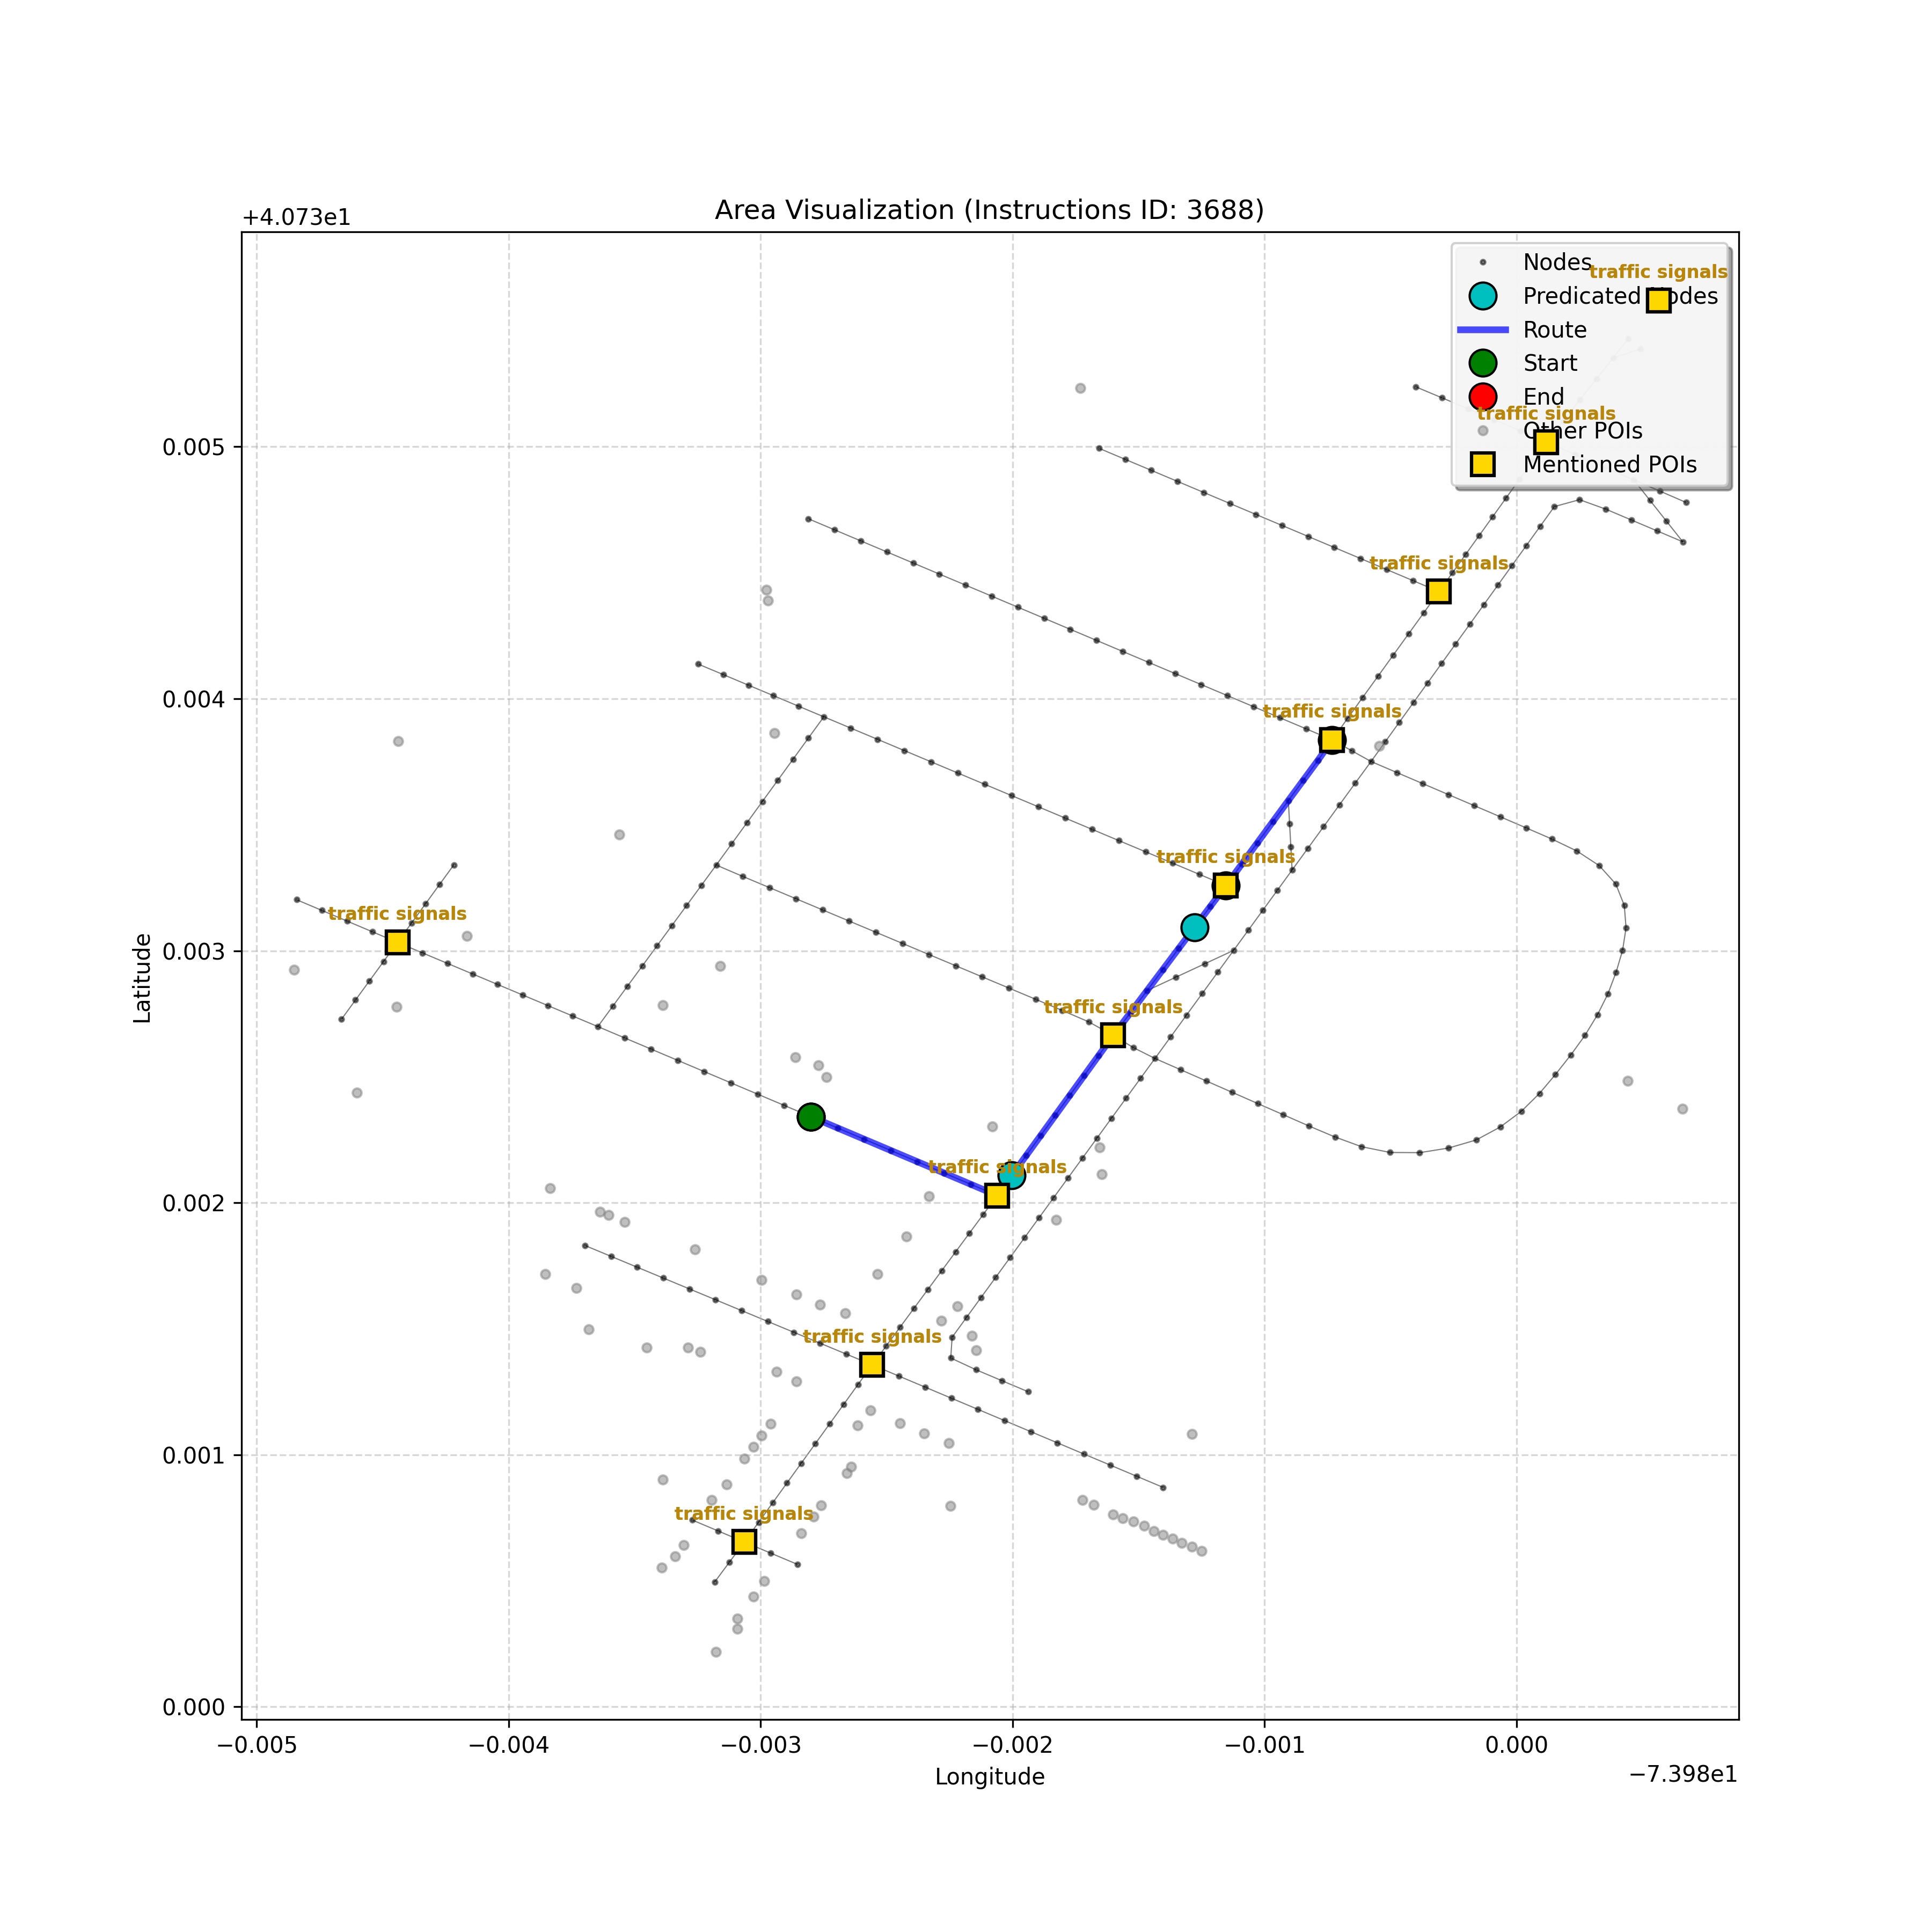Click the yellow Mentioned POIs legend square
This screenshot has width=1932, height=1932.
1482,464
